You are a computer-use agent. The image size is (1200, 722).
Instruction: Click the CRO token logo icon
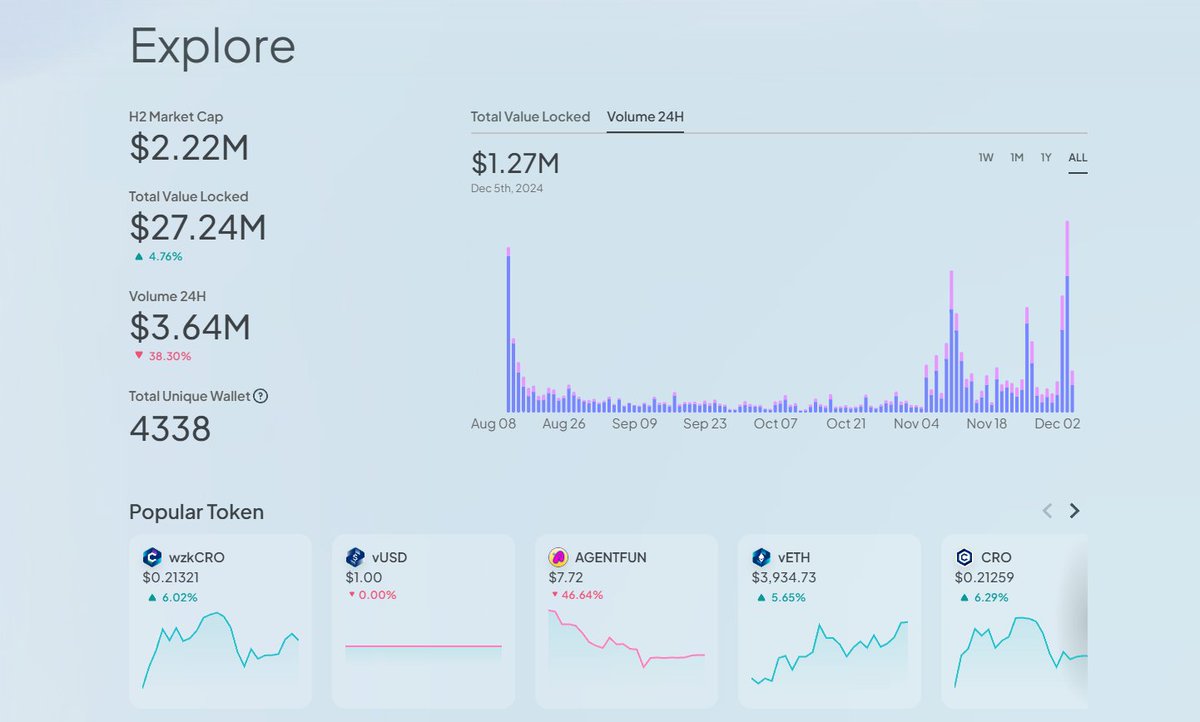coord(964,557)
